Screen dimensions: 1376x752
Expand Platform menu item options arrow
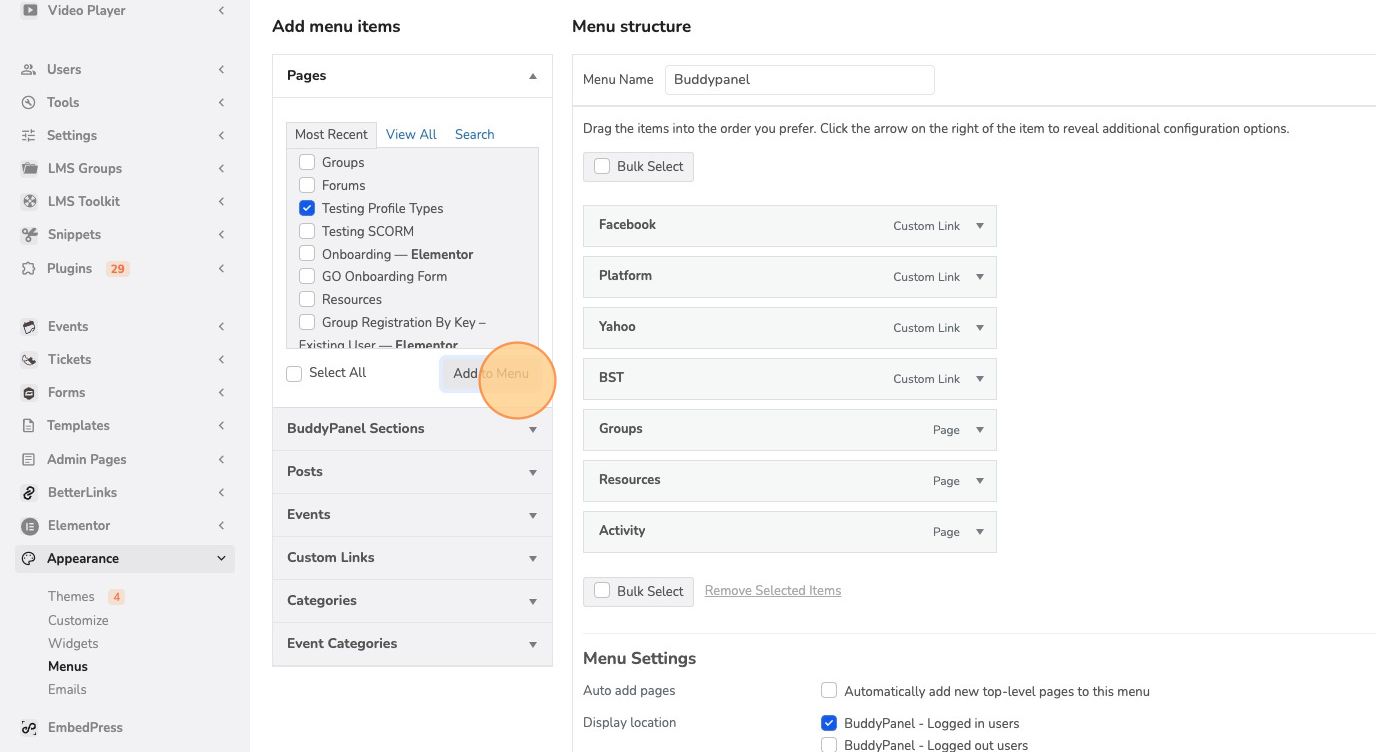980,277
